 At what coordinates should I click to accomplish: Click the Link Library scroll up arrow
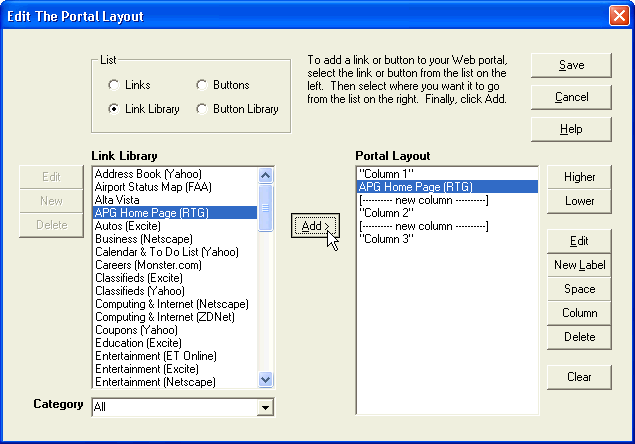click(x=265, y=175)
